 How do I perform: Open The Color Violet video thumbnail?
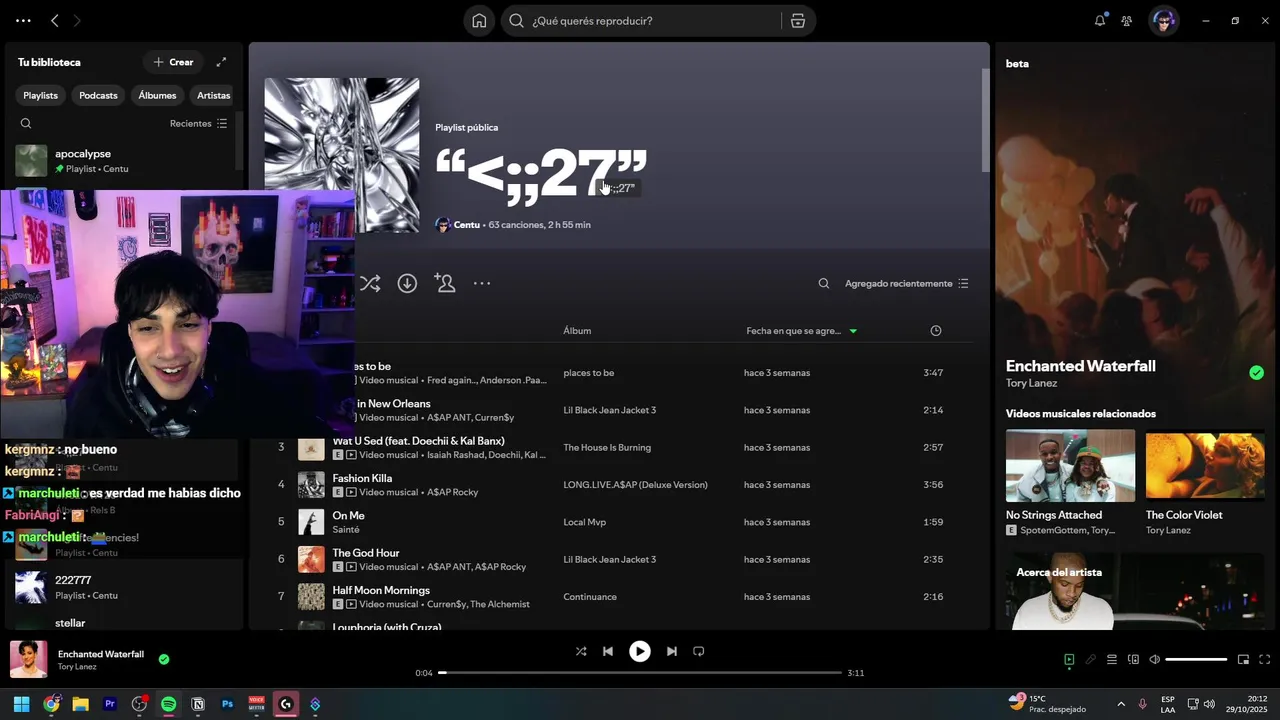[x=1205, y=466]
